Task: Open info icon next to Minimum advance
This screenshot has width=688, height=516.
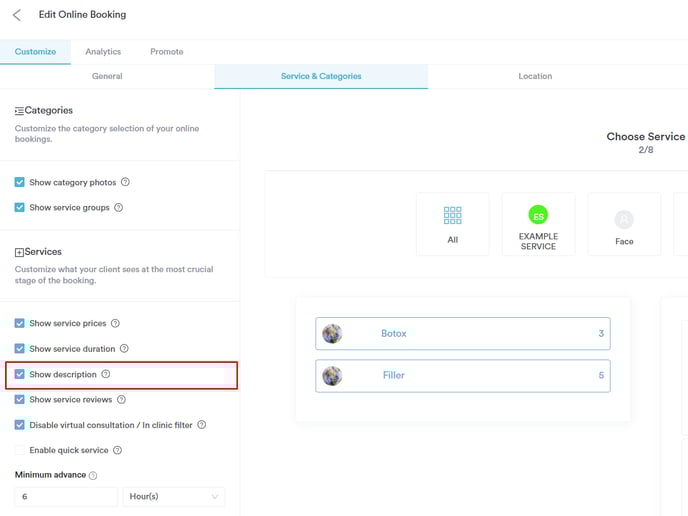Action: (x=93, y=475)
